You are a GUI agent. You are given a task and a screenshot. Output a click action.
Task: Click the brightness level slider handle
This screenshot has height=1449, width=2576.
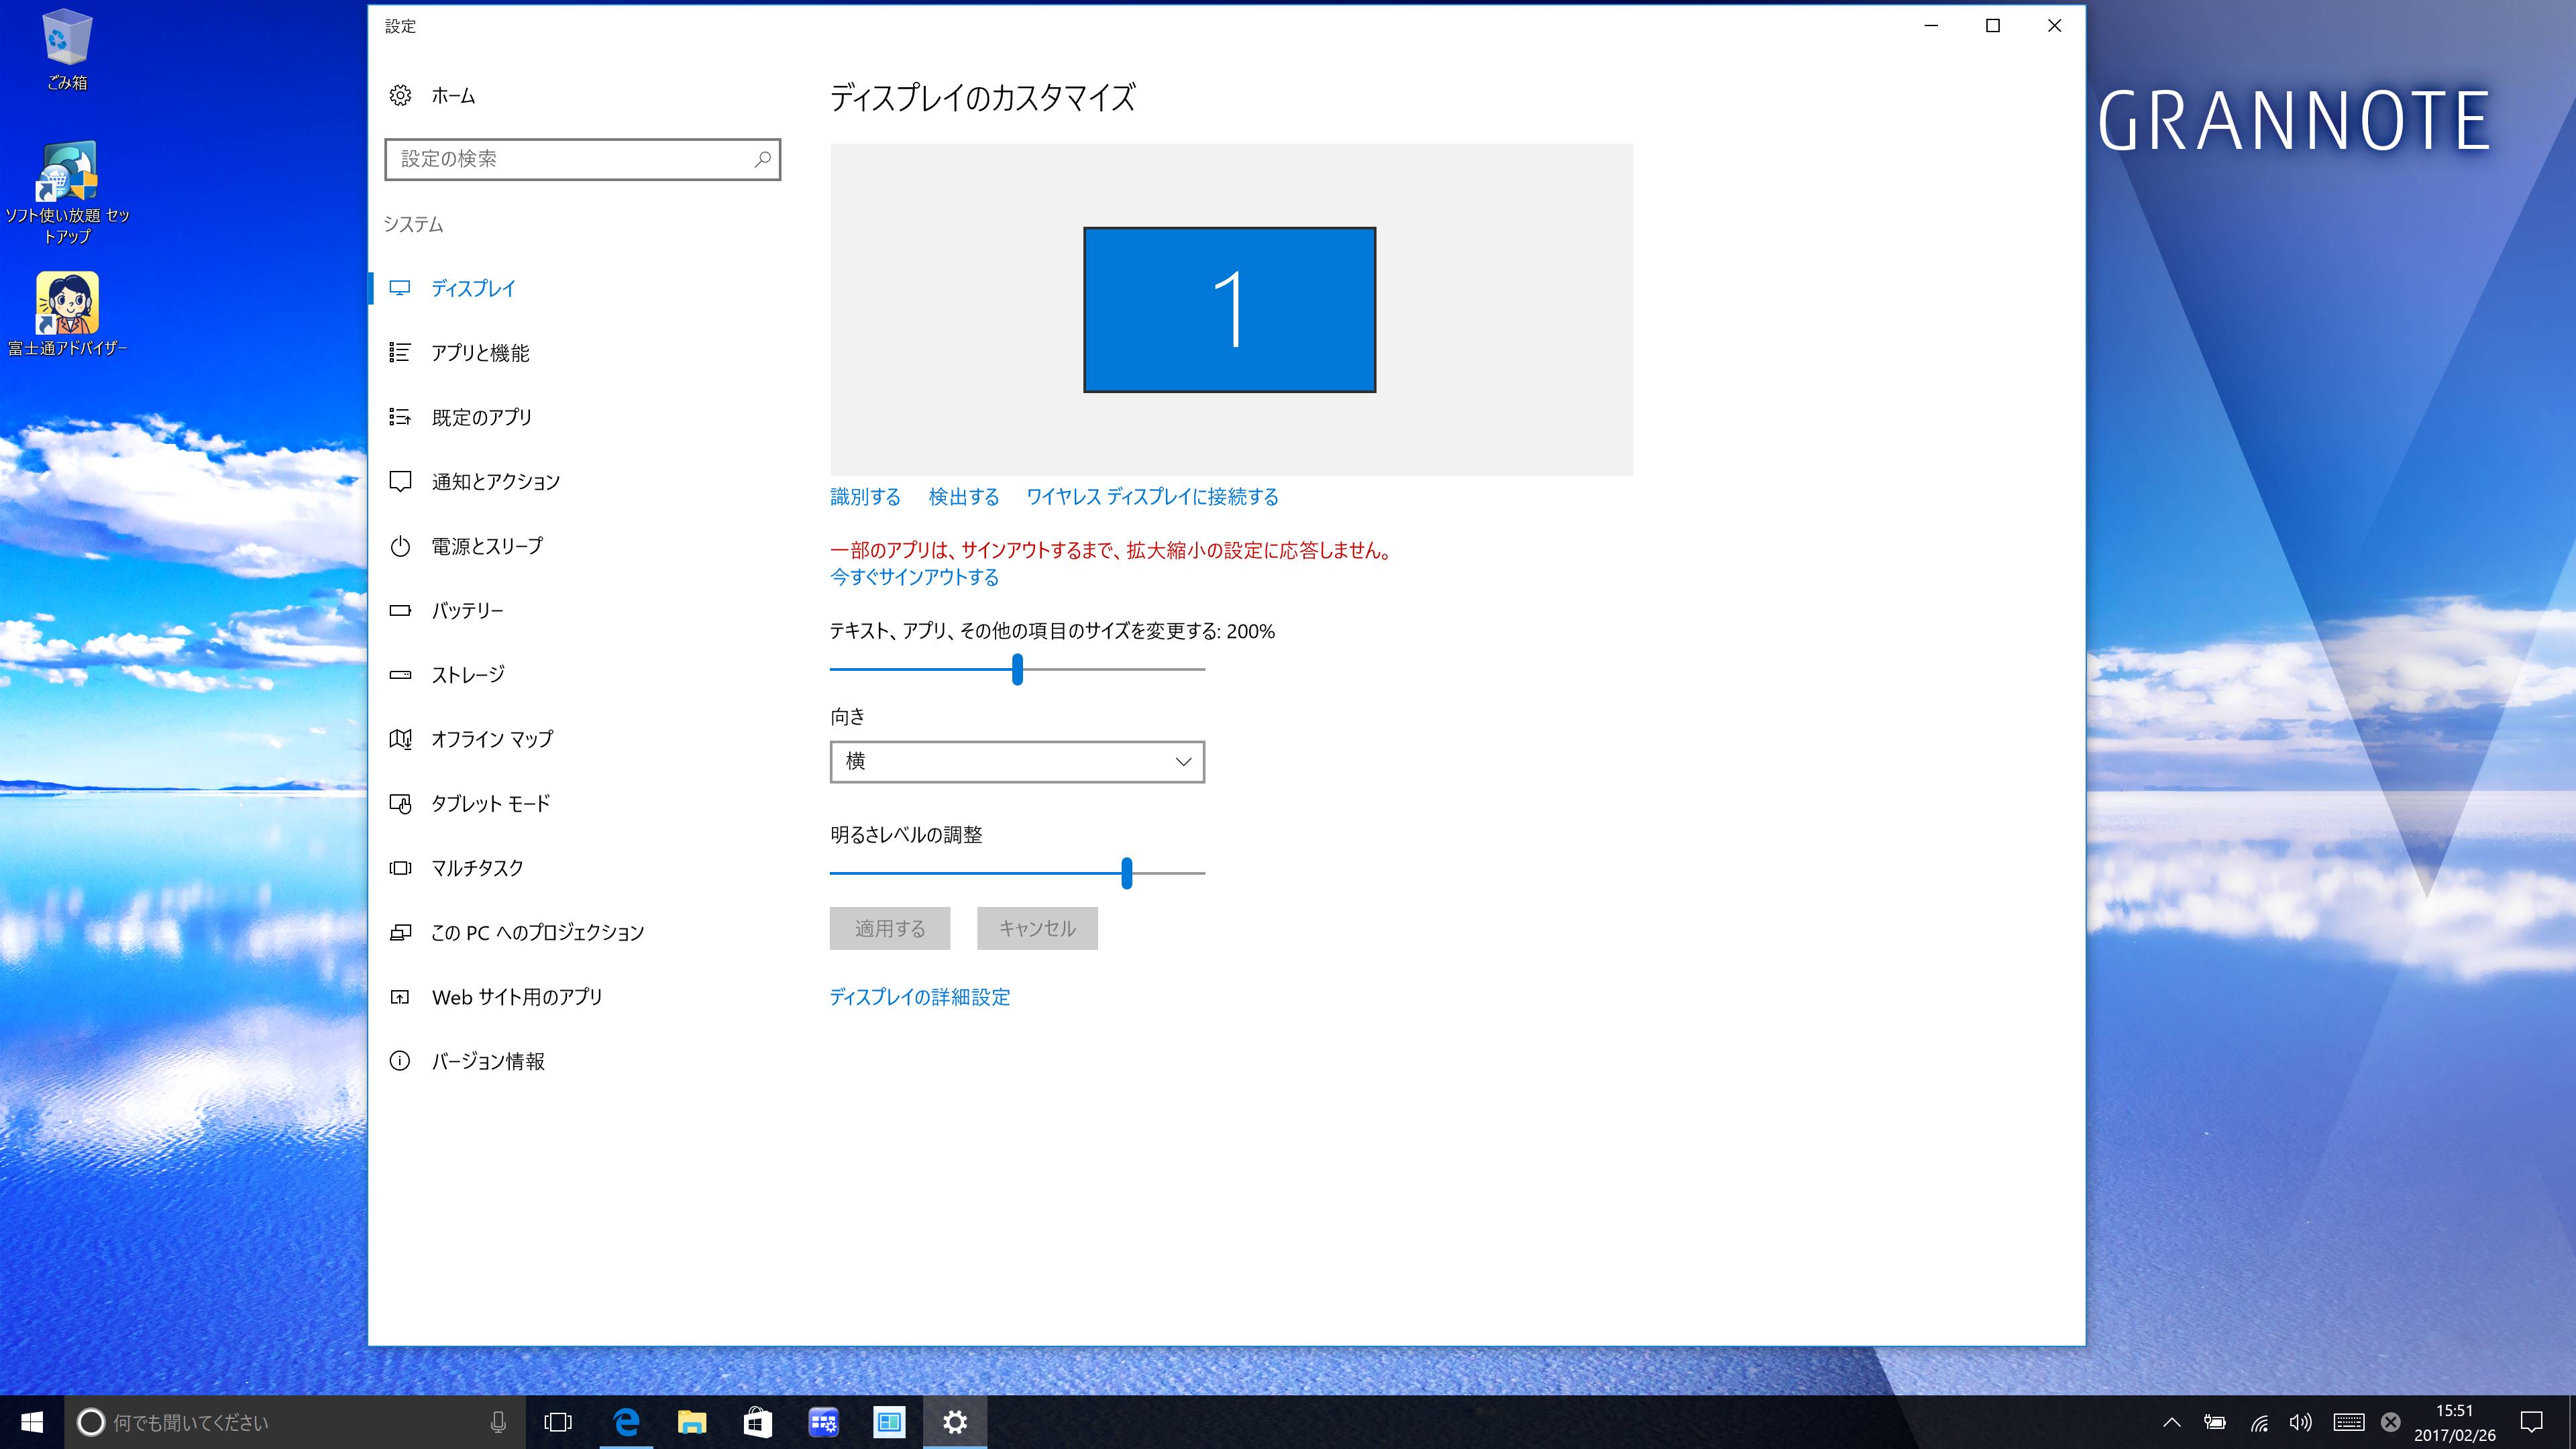click(x=1126, y=873)
